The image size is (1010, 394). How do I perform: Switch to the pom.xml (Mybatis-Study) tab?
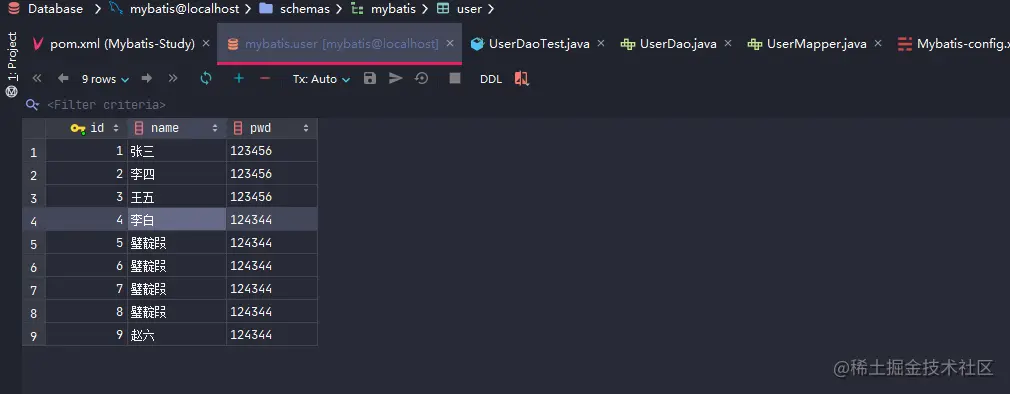click(x=122, y=44)
